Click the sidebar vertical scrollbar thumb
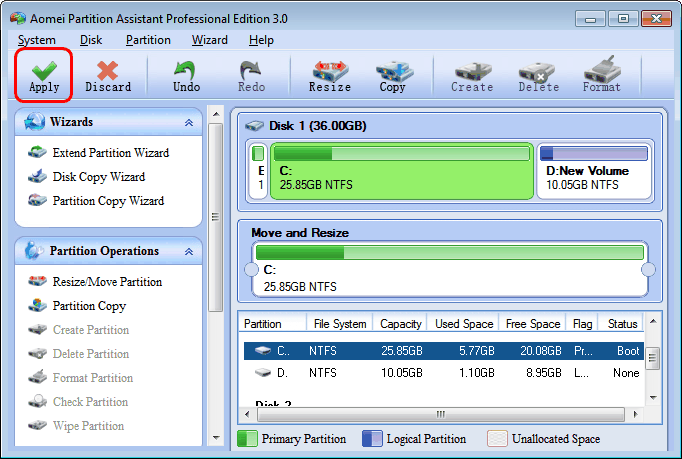This screenshot has height=459, width=682. point(216,217)
